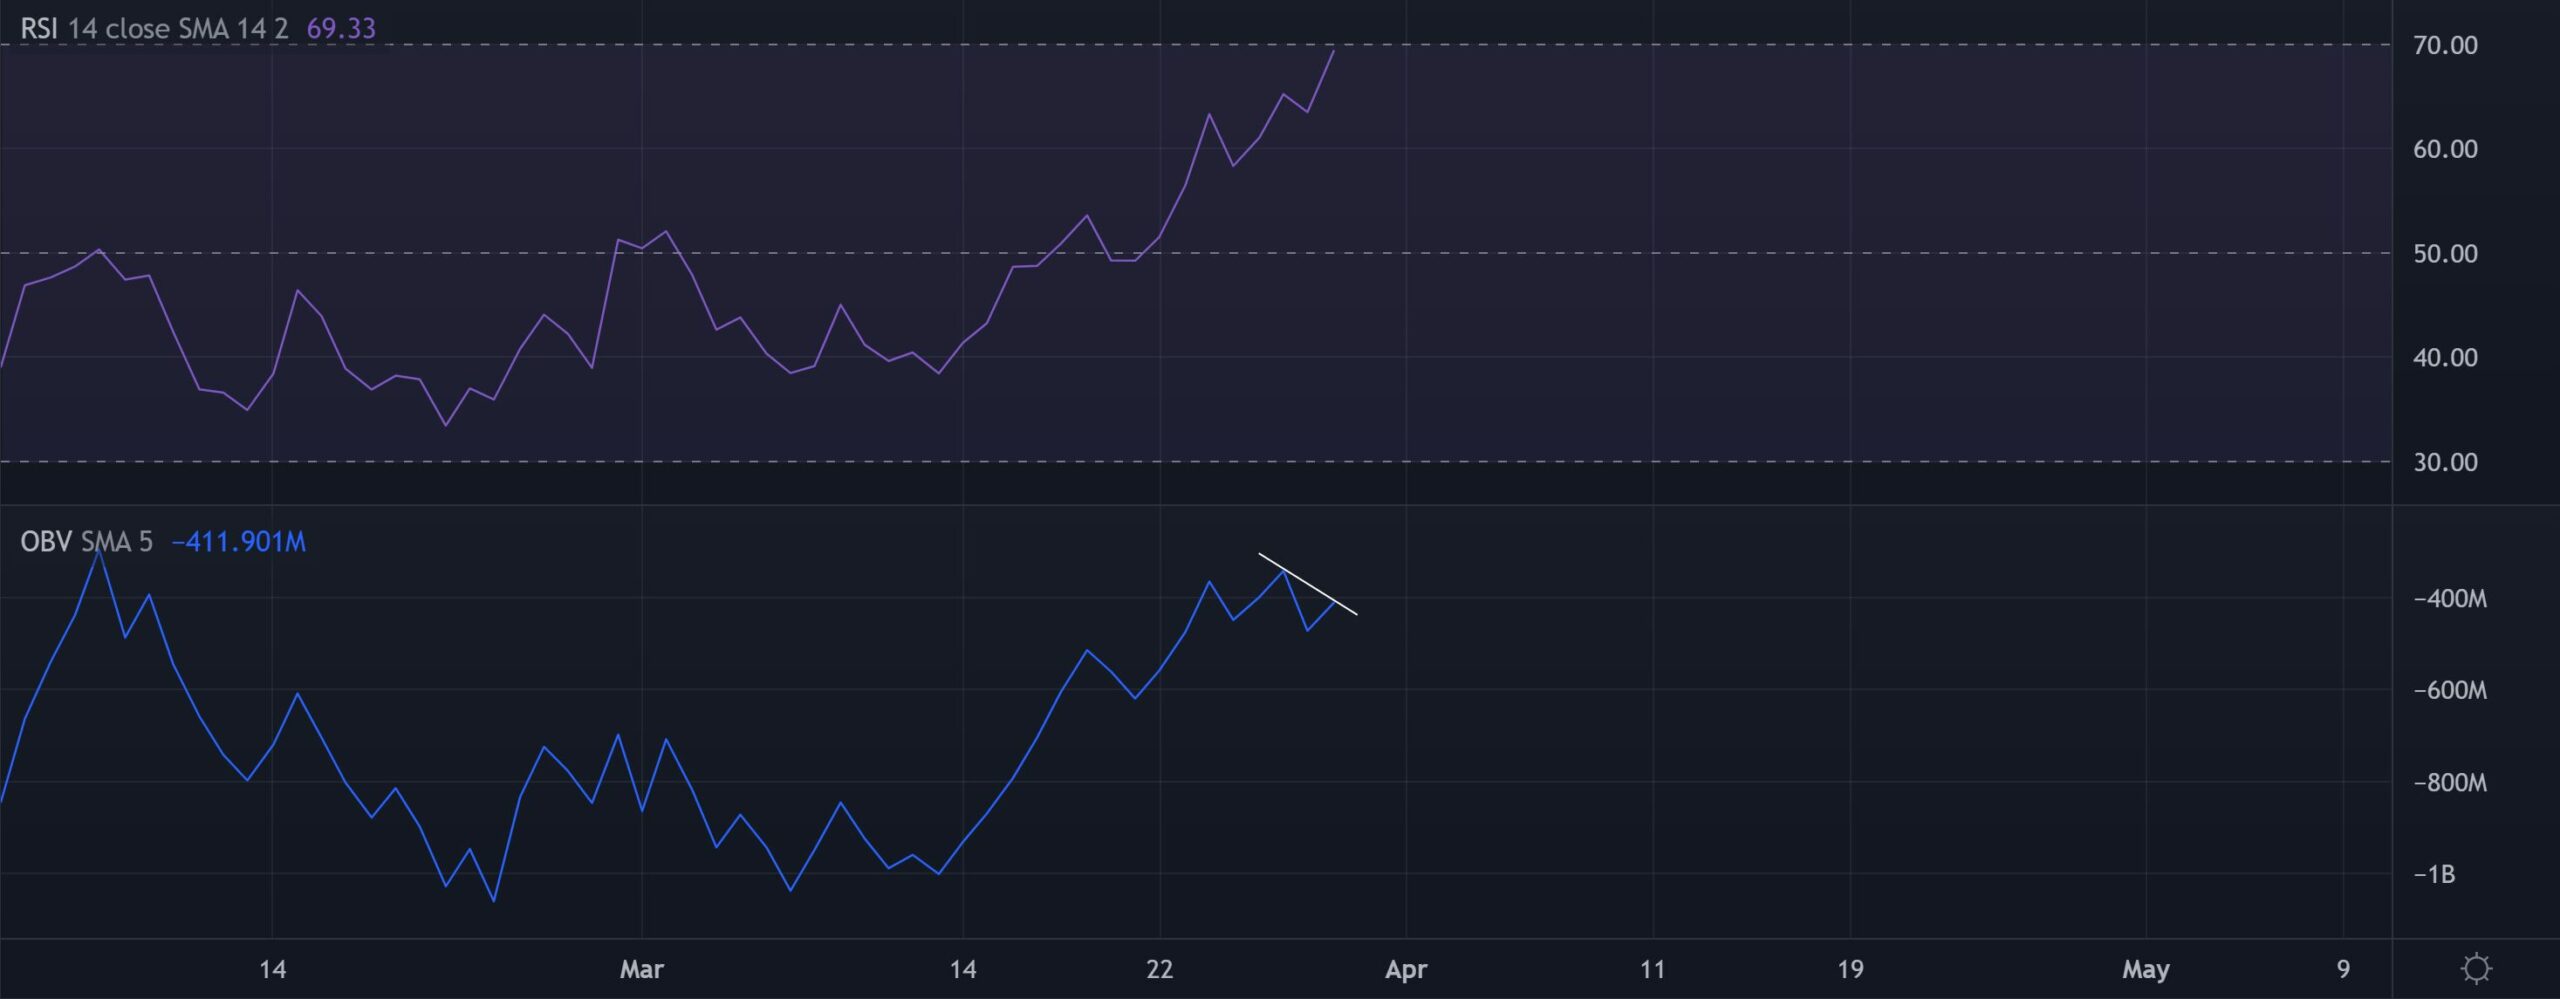Viewport: 2560px width, 999px height.
Task: Click the OBV indicator title label
Action: click(x=46, y=541)
